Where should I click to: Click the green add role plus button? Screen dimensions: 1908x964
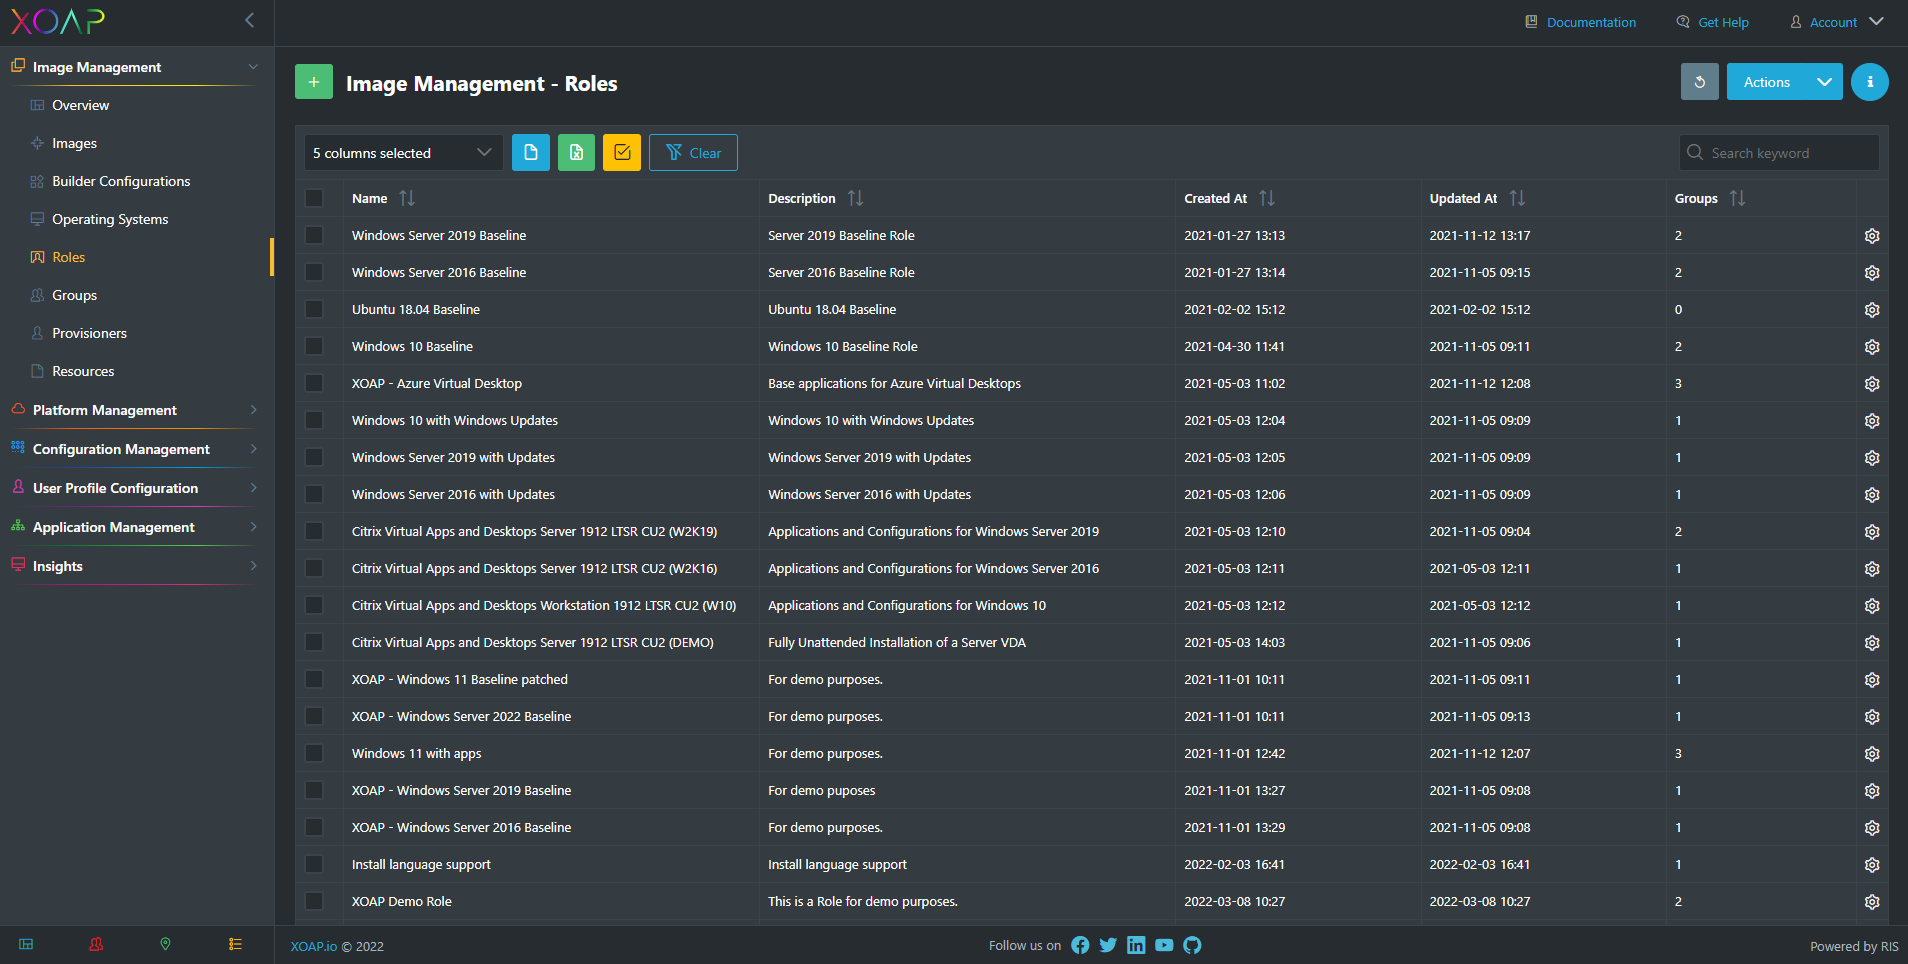313,82
